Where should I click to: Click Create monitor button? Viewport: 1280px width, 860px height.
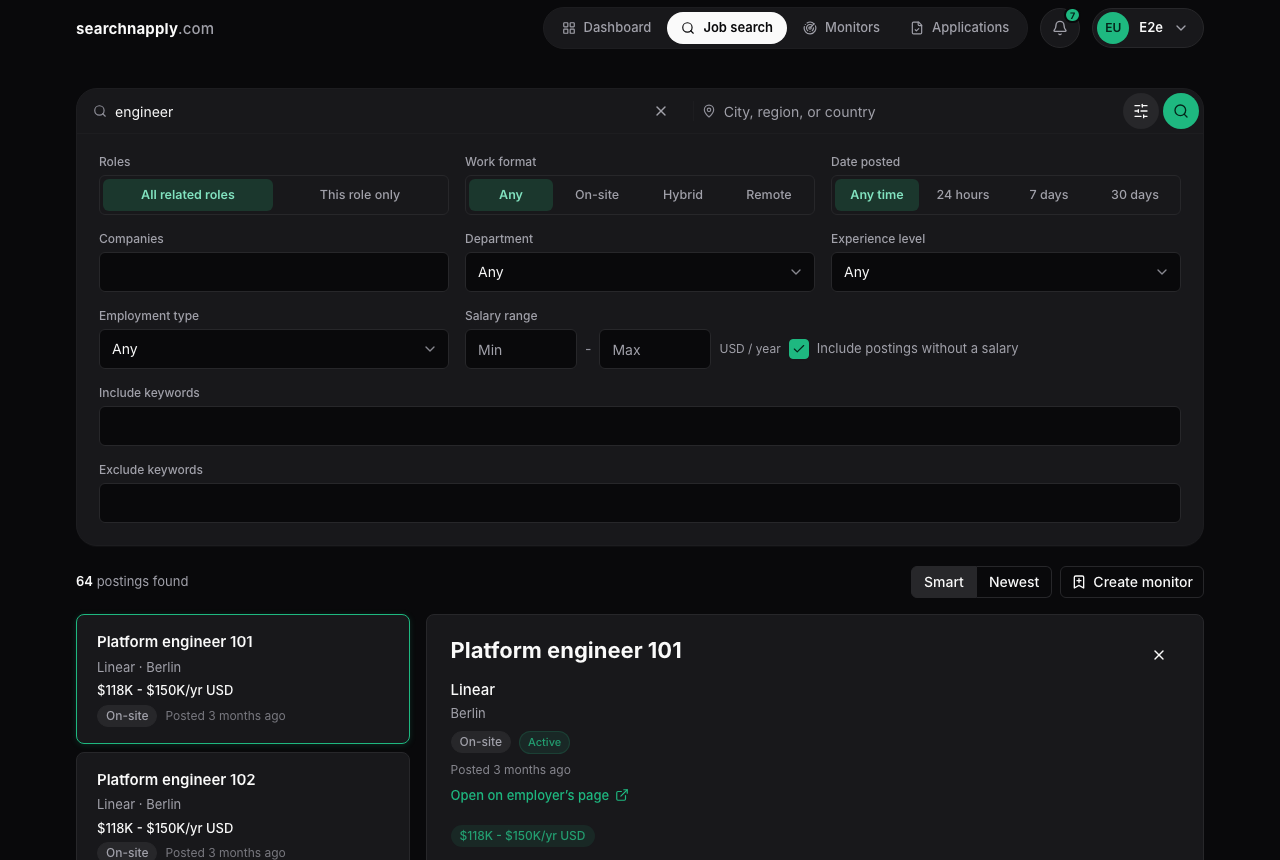tap(1132, 582)
